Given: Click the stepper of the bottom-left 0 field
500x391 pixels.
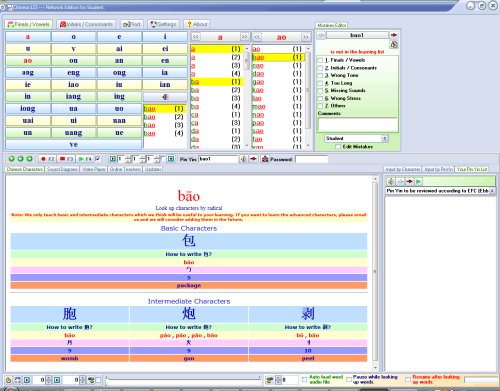Looking at the screenshot, I should (x=49, y=380).
